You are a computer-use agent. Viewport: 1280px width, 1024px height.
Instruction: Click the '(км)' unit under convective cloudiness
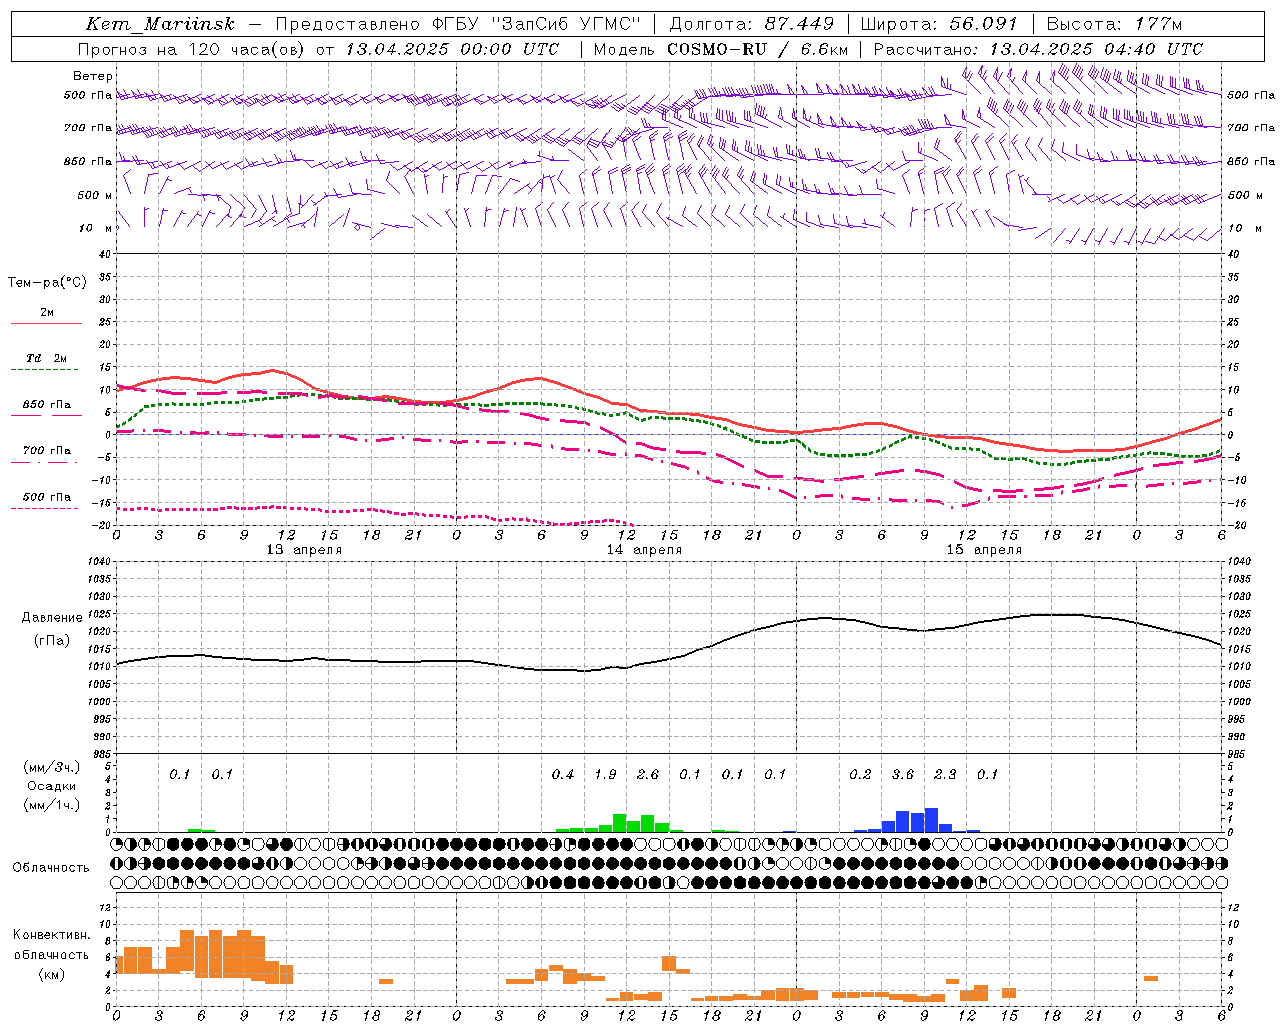52,974
